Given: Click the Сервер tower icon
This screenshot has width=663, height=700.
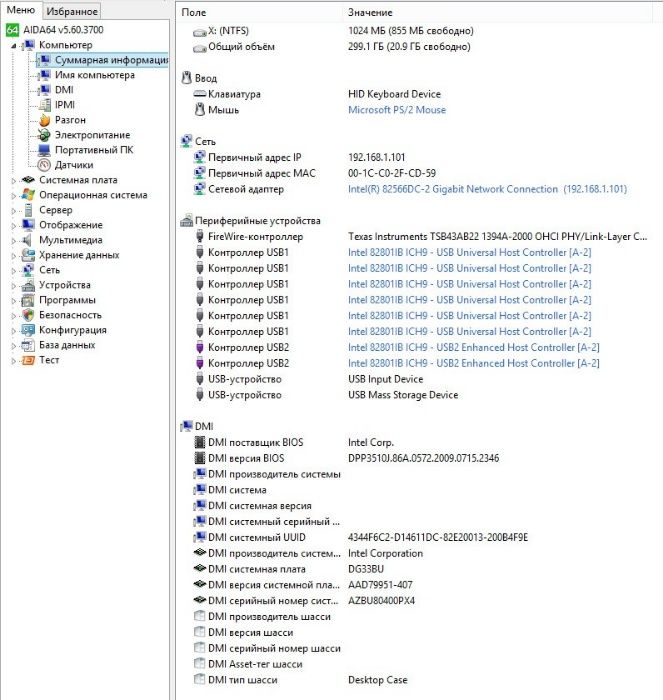Looking at the screenshot, I should tap(28, 210).
